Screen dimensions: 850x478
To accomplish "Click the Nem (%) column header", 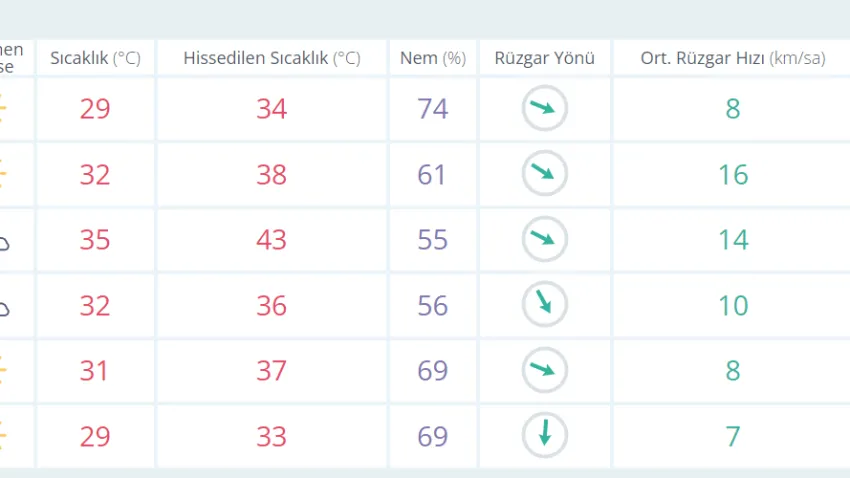I will pos(433,58).
